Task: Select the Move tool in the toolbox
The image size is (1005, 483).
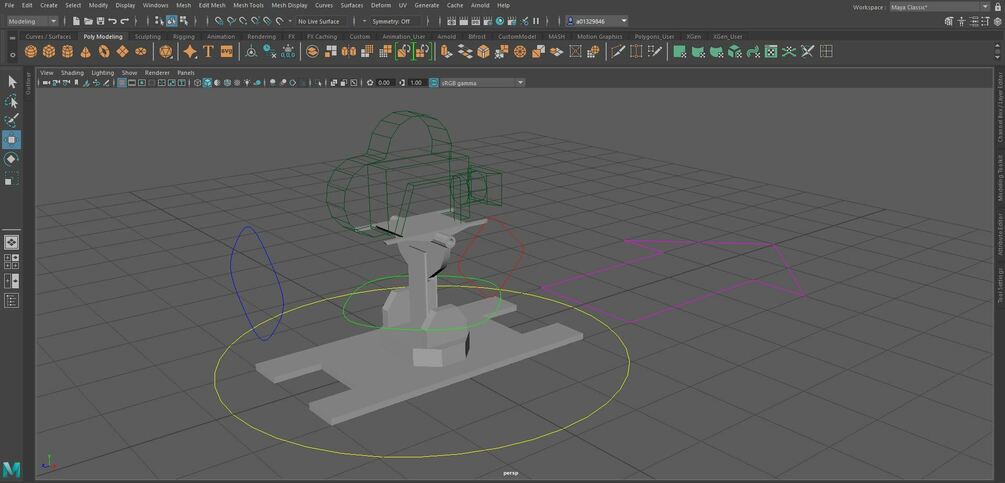Action: click(x=12, y=140)
